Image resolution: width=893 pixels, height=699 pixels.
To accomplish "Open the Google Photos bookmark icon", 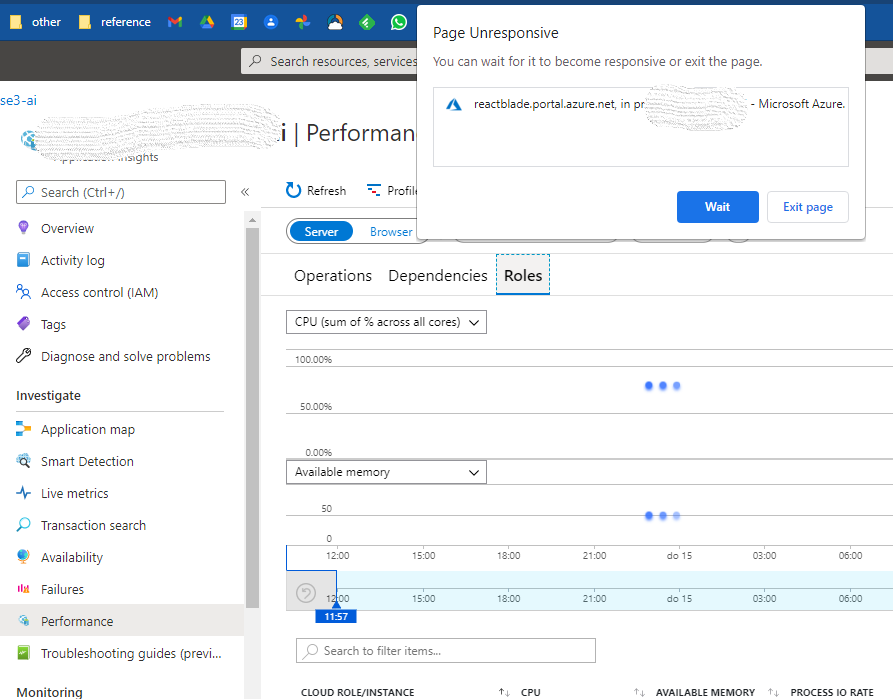I will pyautogui.click(x=303, y=22).
